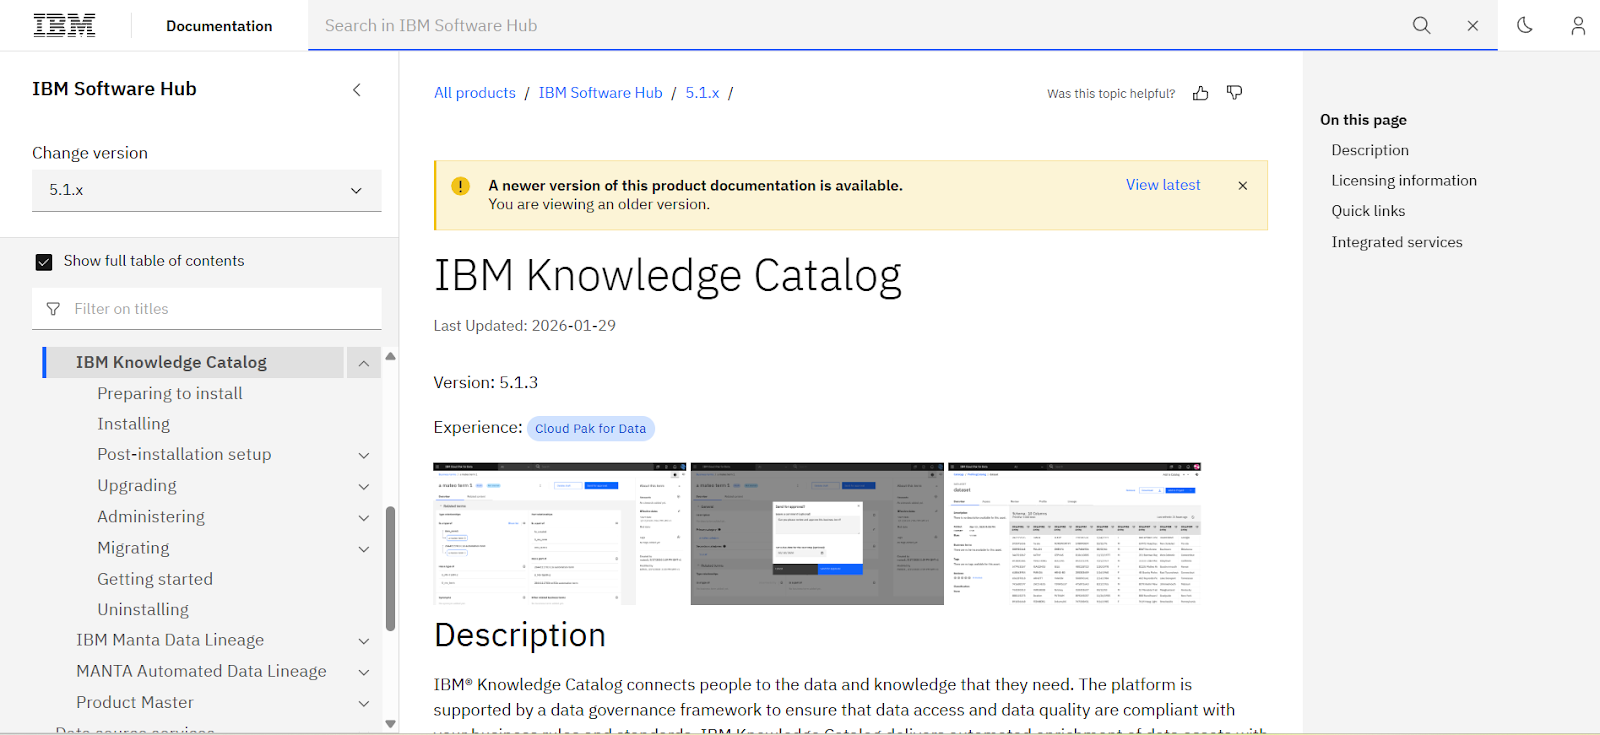Click the Cloud Pak for Data tag
Image resolution: width=1600 pixels, height=735 pixels.
point(590,428)
